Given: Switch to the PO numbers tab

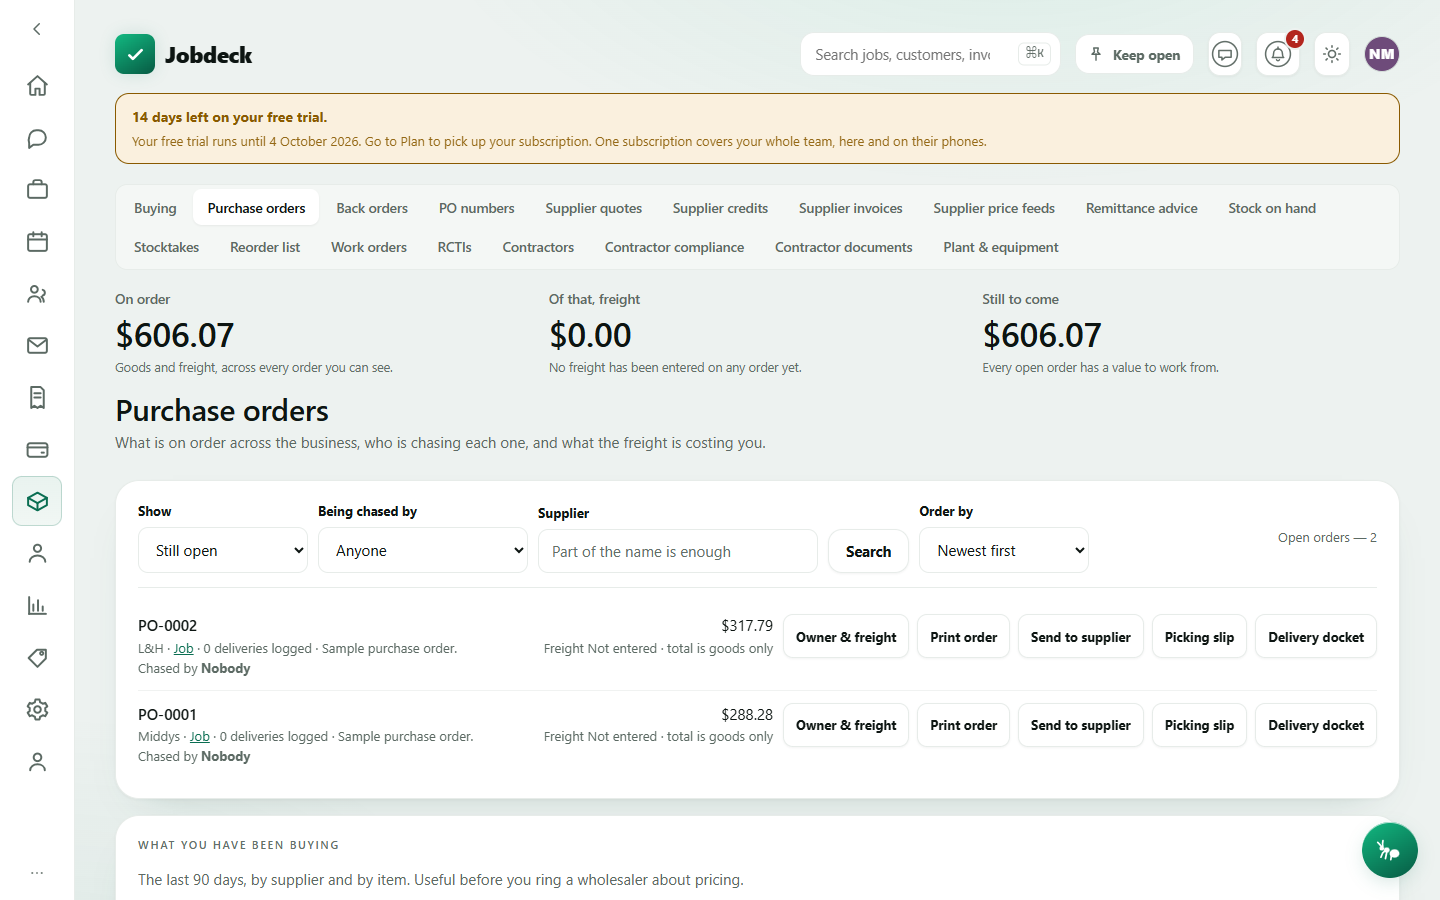Looking at the screenshot, I should tap(477, 208).
